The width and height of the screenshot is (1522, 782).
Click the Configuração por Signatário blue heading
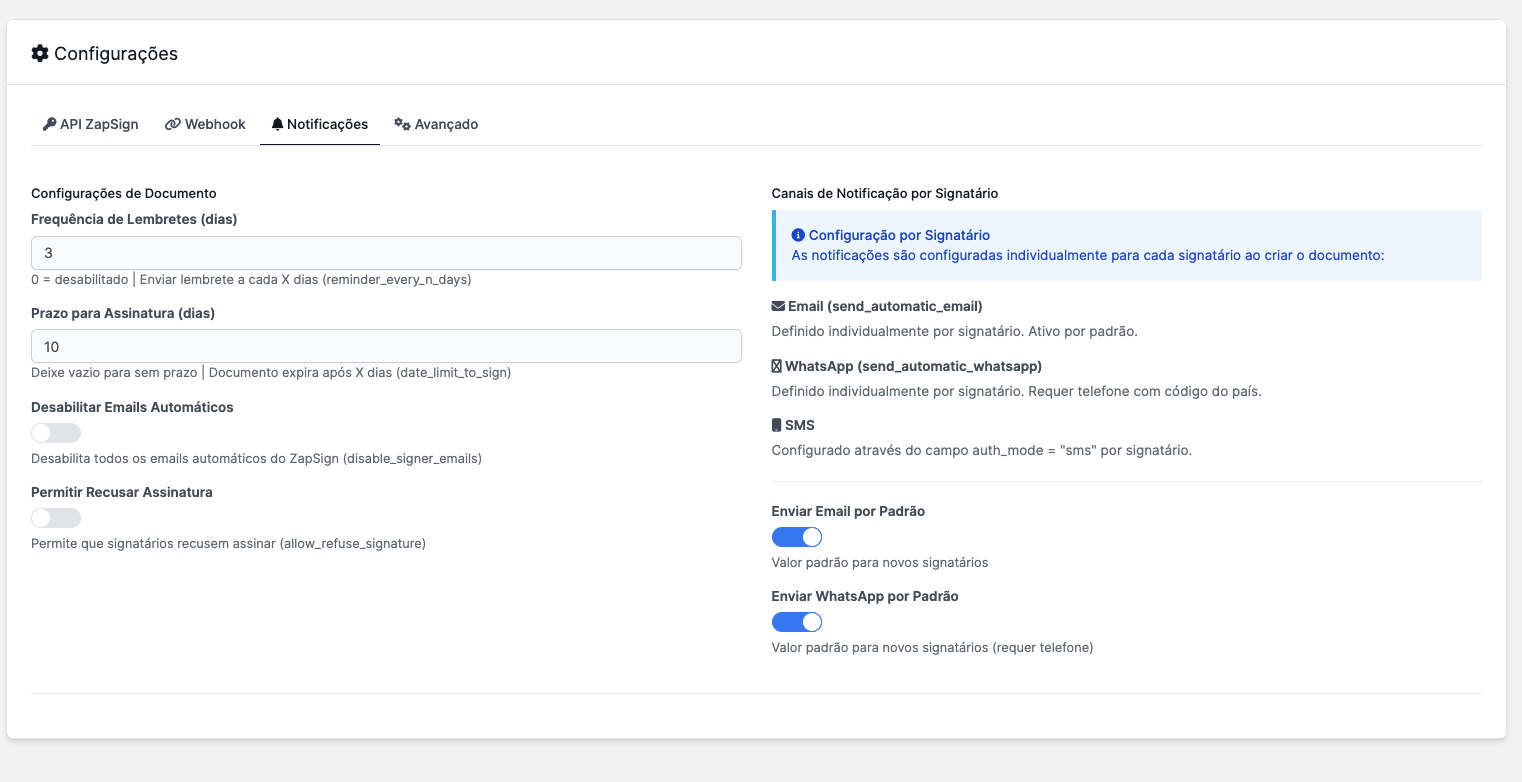coord(896,234)
